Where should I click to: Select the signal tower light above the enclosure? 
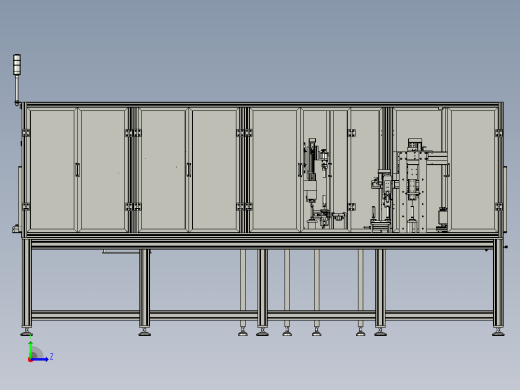(17, 65)
